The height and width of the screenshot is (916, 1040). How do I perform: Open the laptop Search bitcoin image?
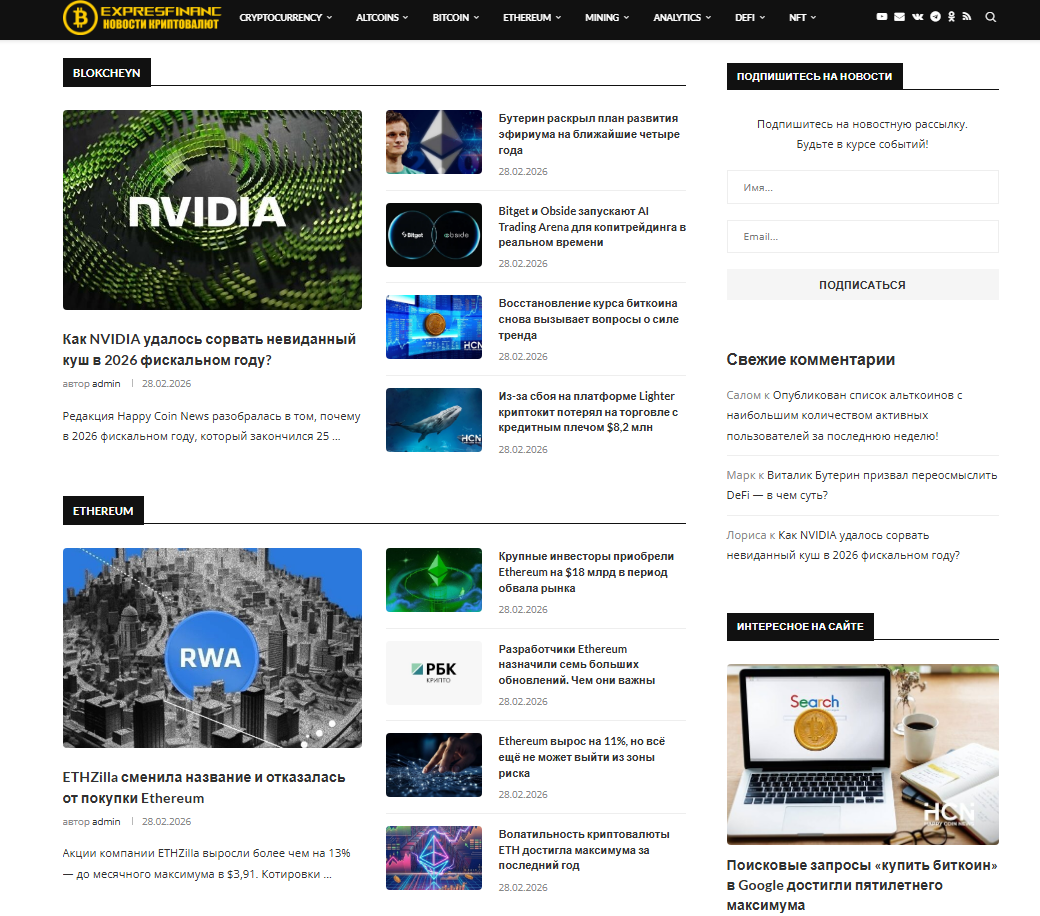pos(862,754)
